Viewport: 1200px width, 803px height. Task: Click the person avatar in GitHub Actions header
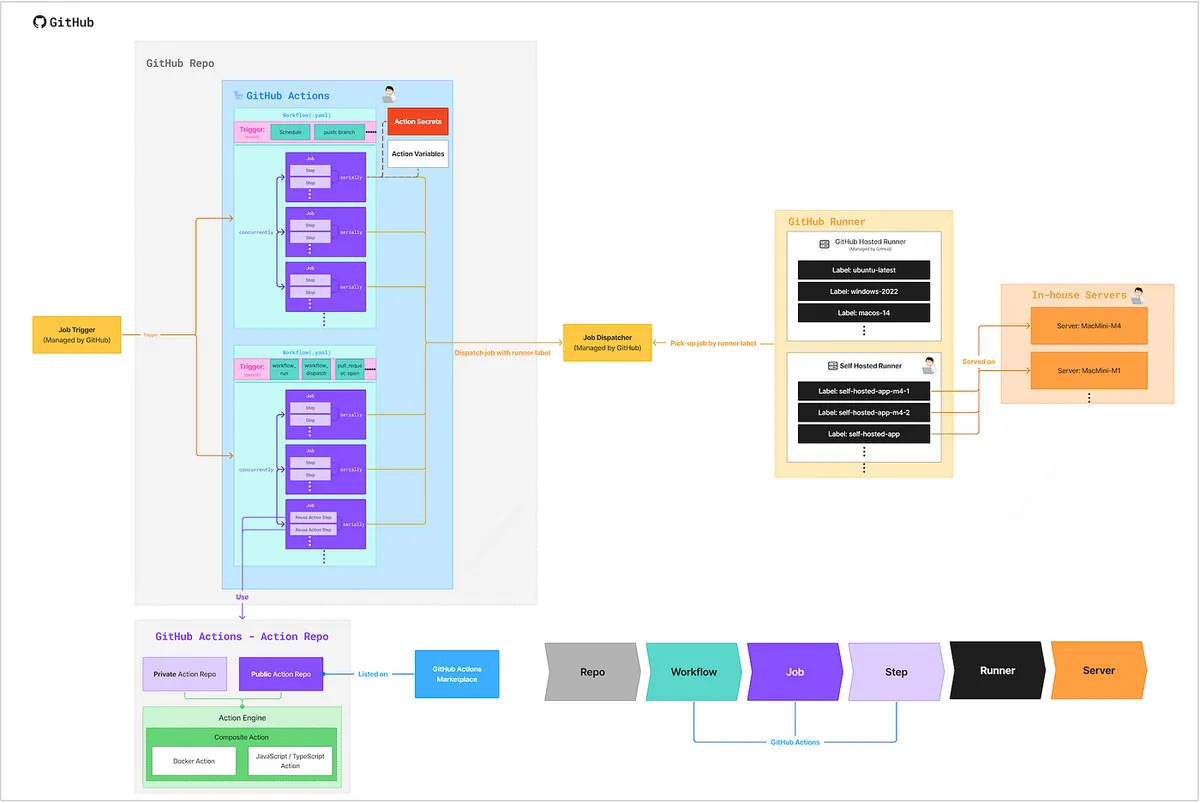click(388, 95)
